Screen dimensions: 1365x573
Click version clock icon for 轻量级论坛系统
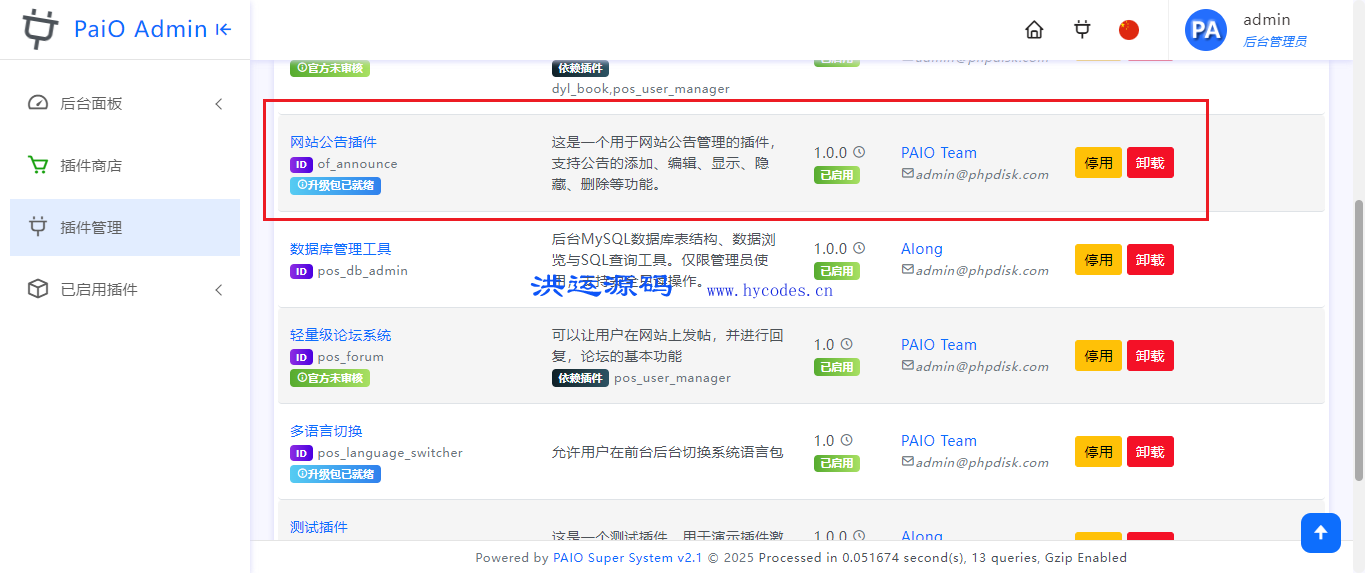pos(846,344)
